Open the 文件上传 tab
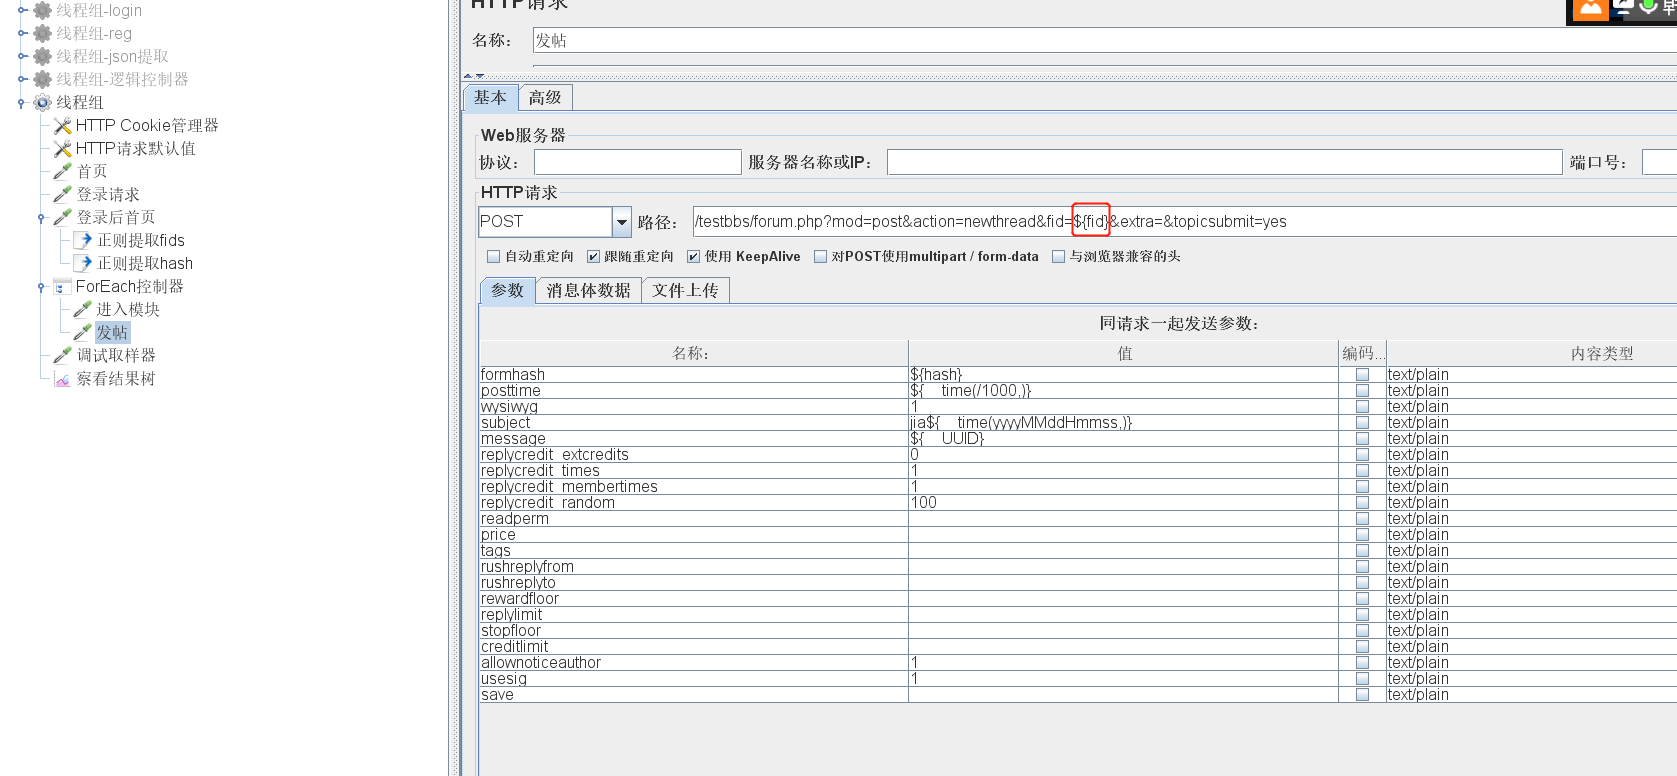 [x=685, y=290]
